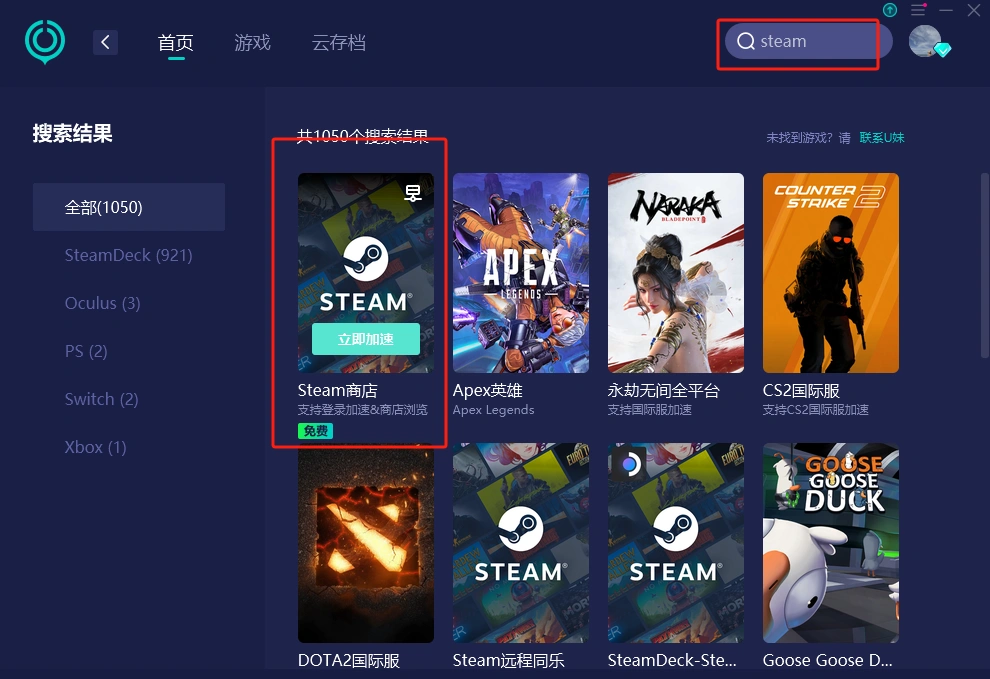
Task: Filter results by SteamDeck (921)
Action: (x=129, y=255)
